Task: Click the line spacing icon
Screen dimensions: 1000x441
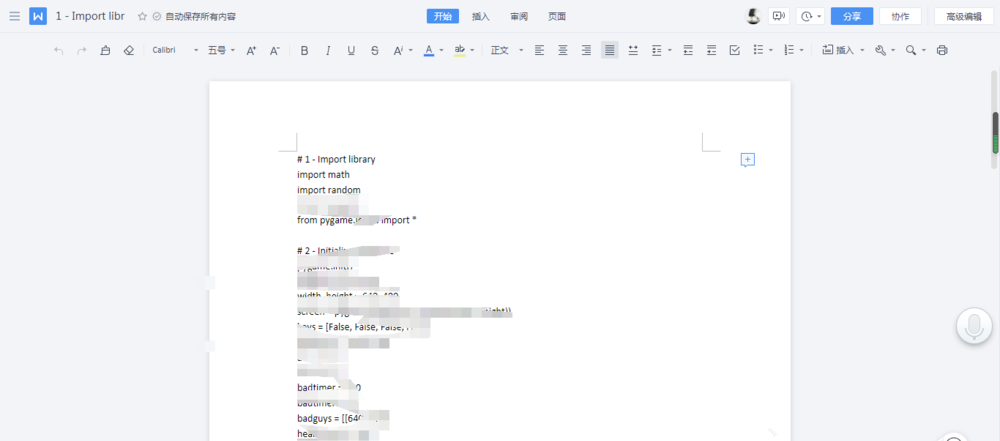Action: coord(656,50)
